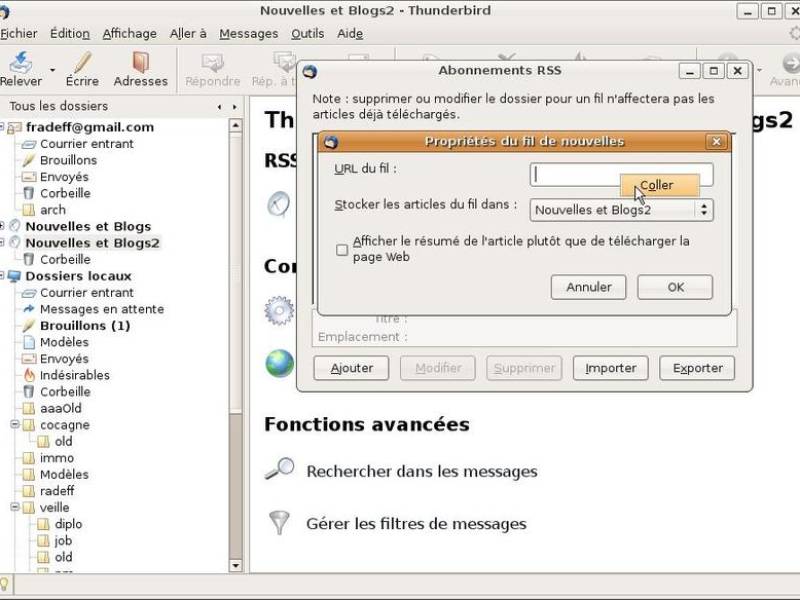Enable Afficher le résumé de l'article checkbox
Screen dimensions: 800x600
click(342, 249)
